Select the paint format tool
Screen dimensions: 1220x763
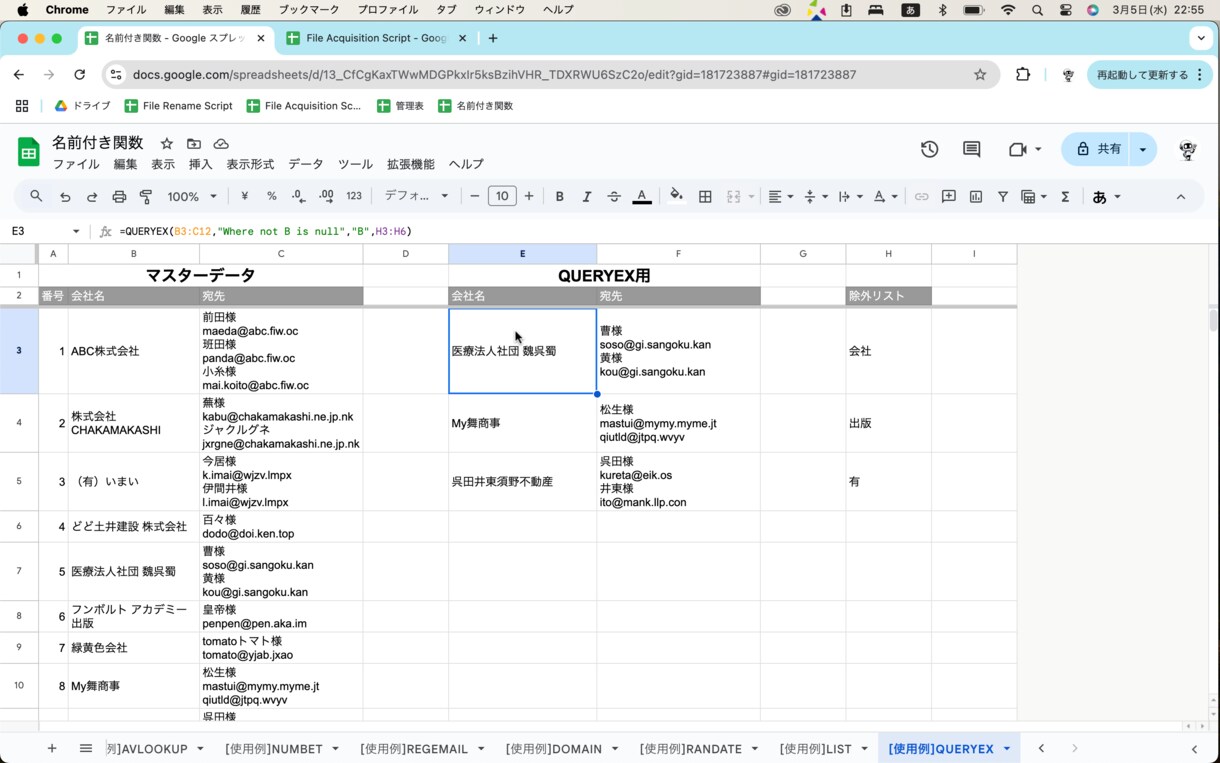pos(146,197)
